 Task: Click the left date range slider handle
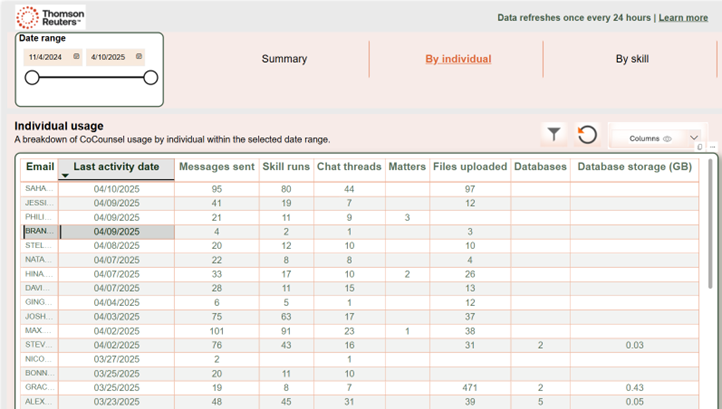(x=32, y=78)
